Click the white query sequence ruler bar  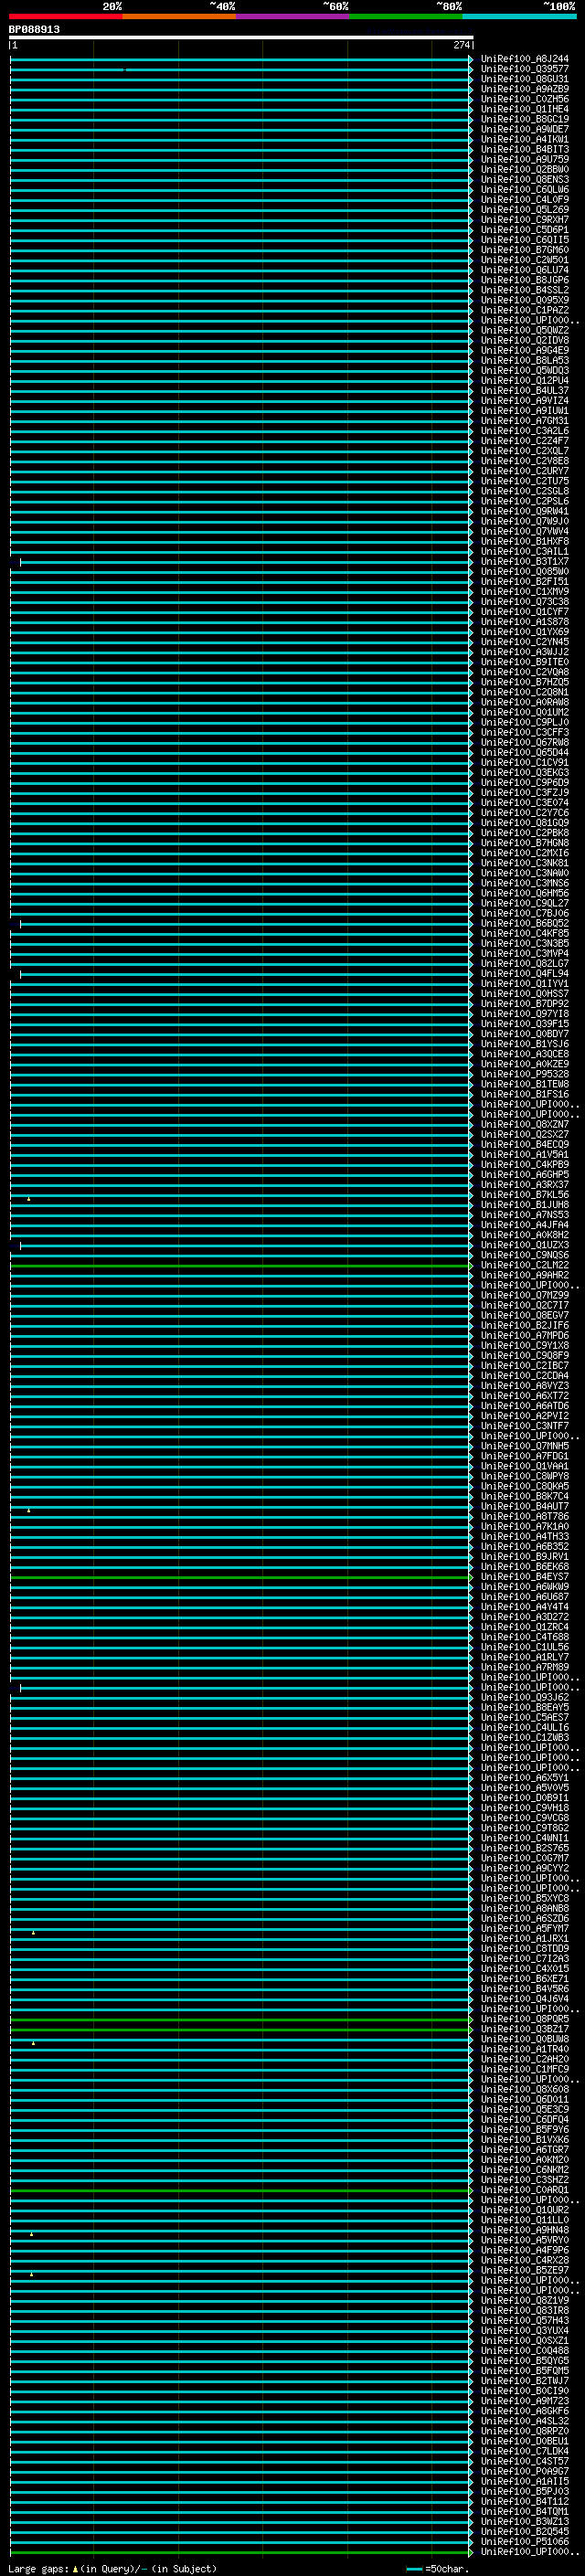coord(241,38)
